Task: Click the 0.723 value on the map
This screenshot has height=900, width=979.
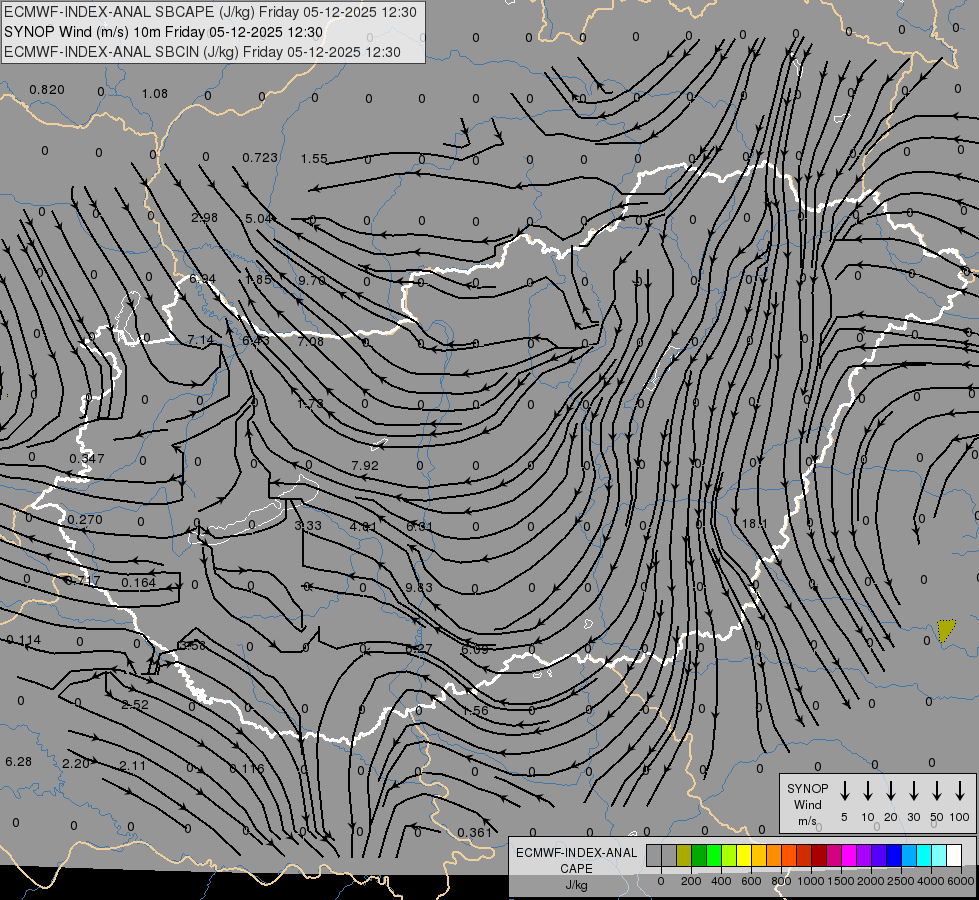Action: pyautogui.click(x=260, y=157)
